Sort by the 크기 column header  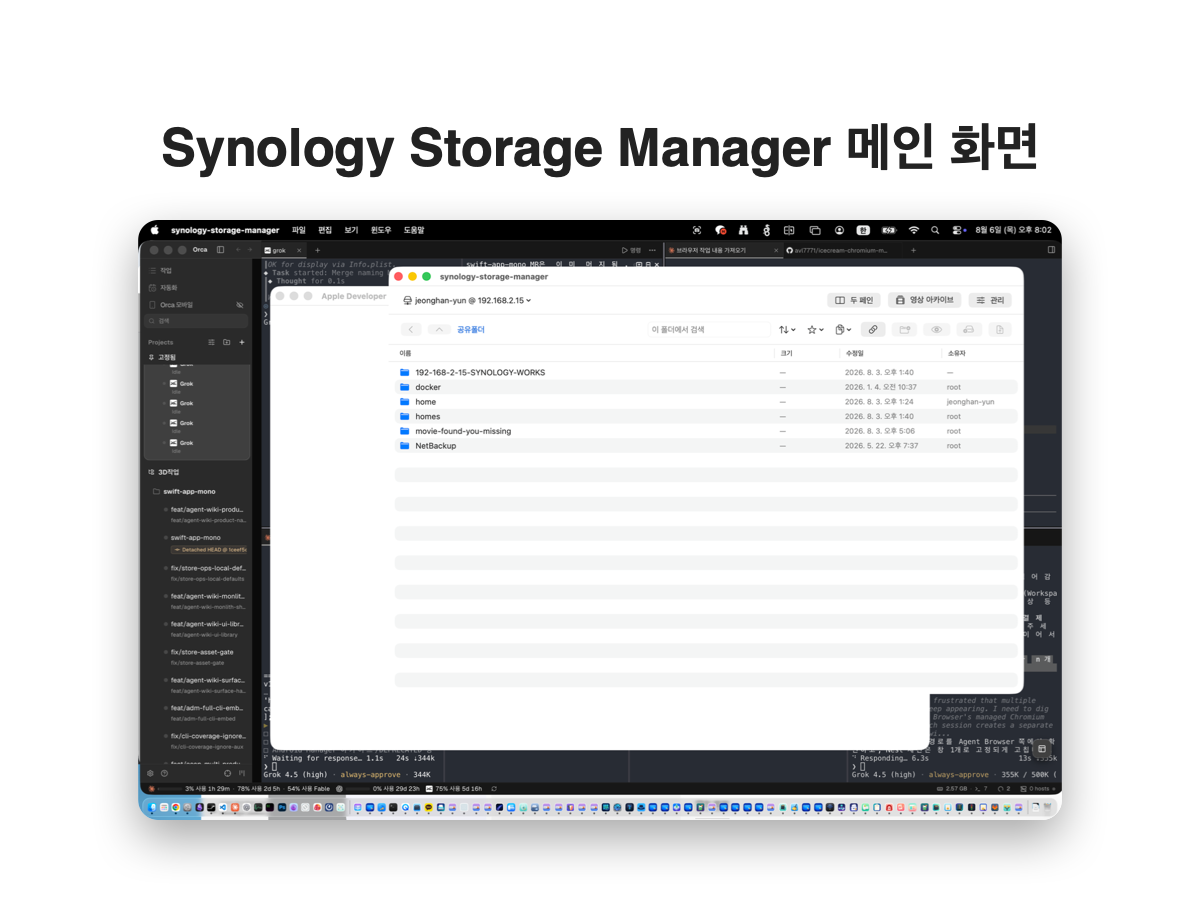[786, 353]
